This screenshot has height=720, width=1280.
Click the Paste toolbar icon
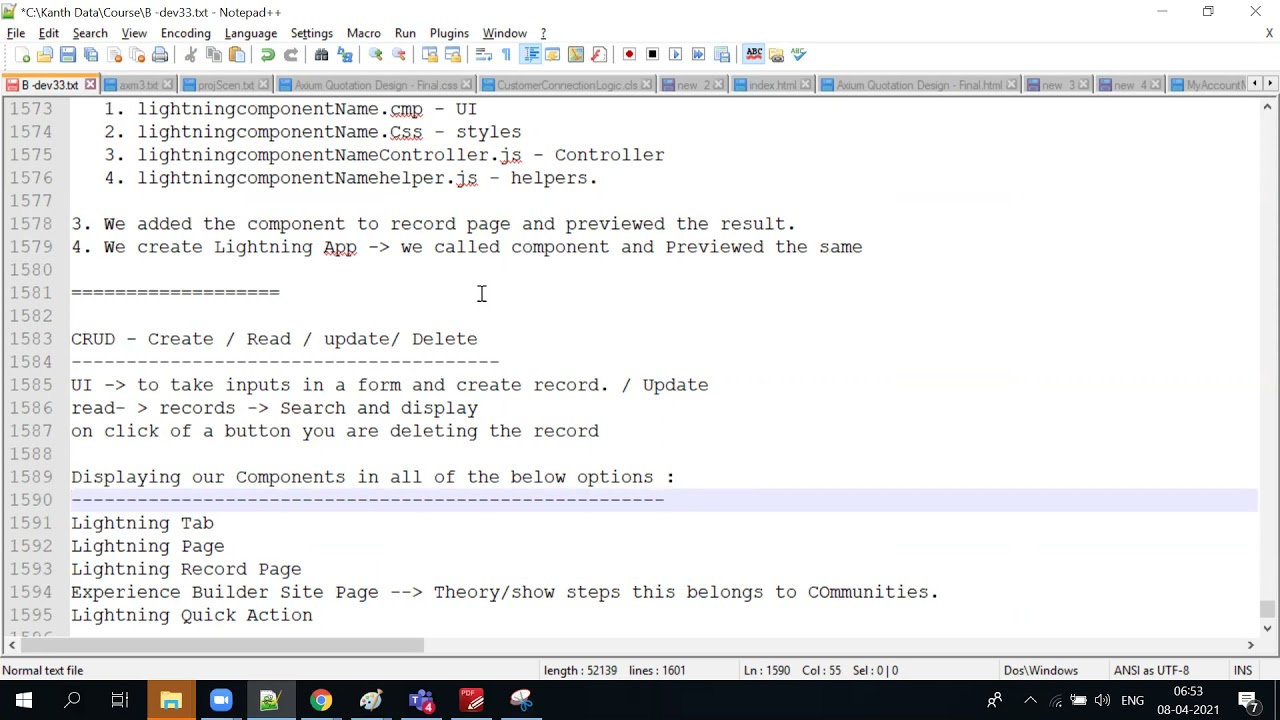point(237,54)
